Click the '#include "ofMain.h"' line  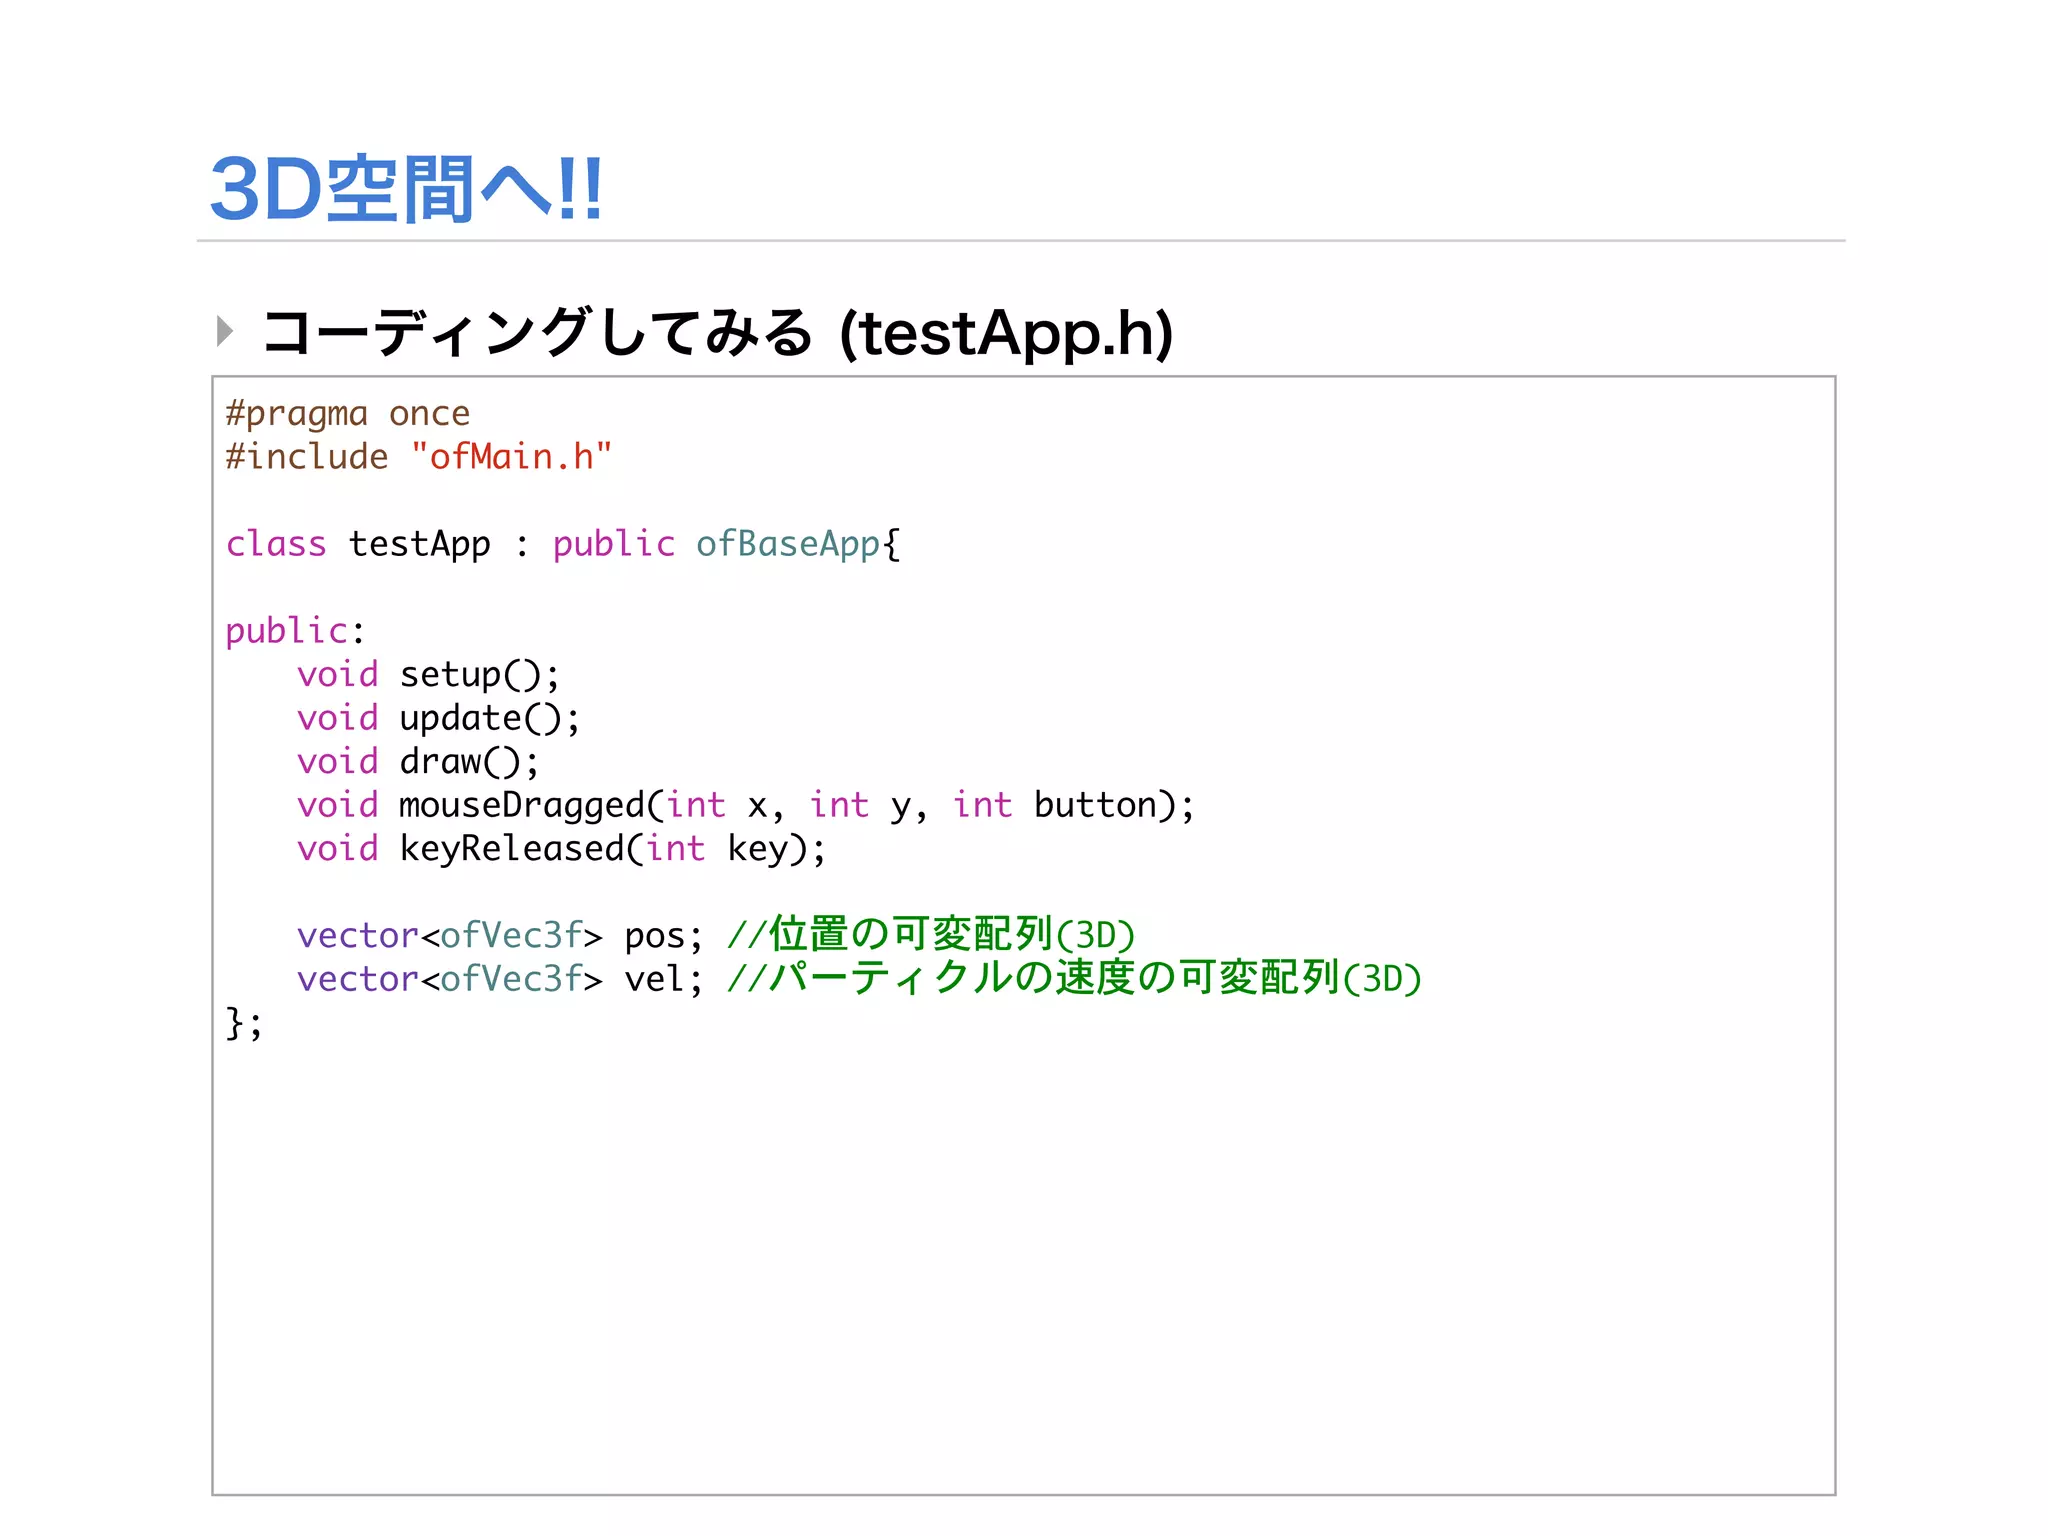click(418, 457)
